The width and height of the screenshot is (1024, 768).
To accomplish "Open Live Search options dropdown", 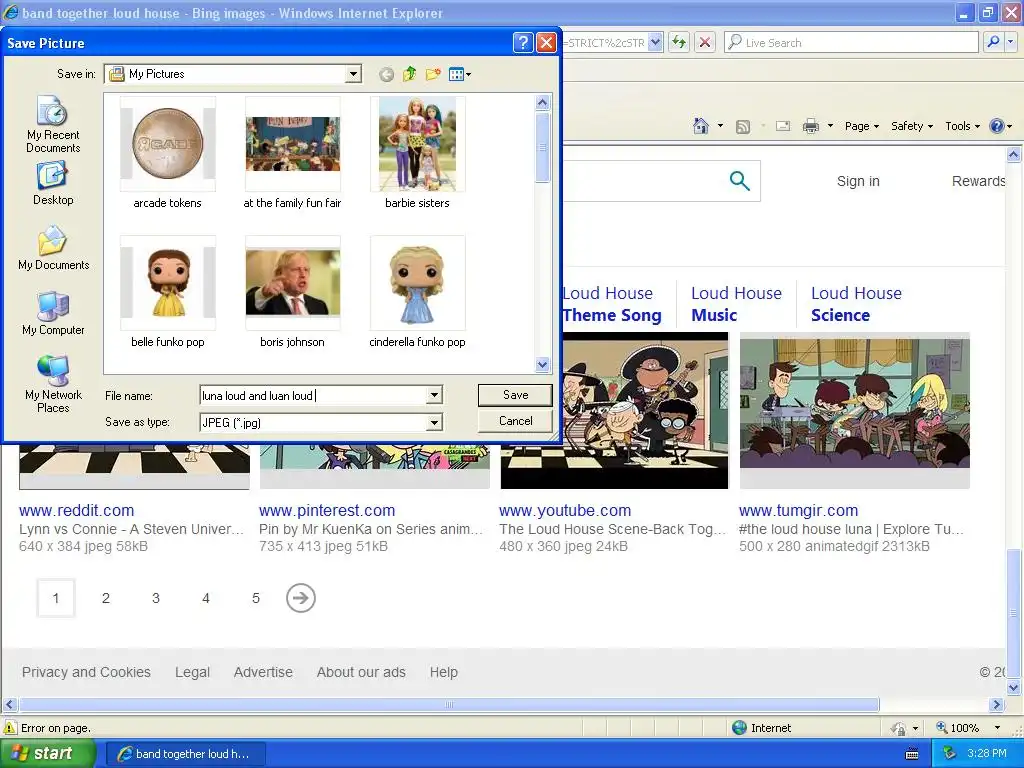I will tap(1011, 42).
